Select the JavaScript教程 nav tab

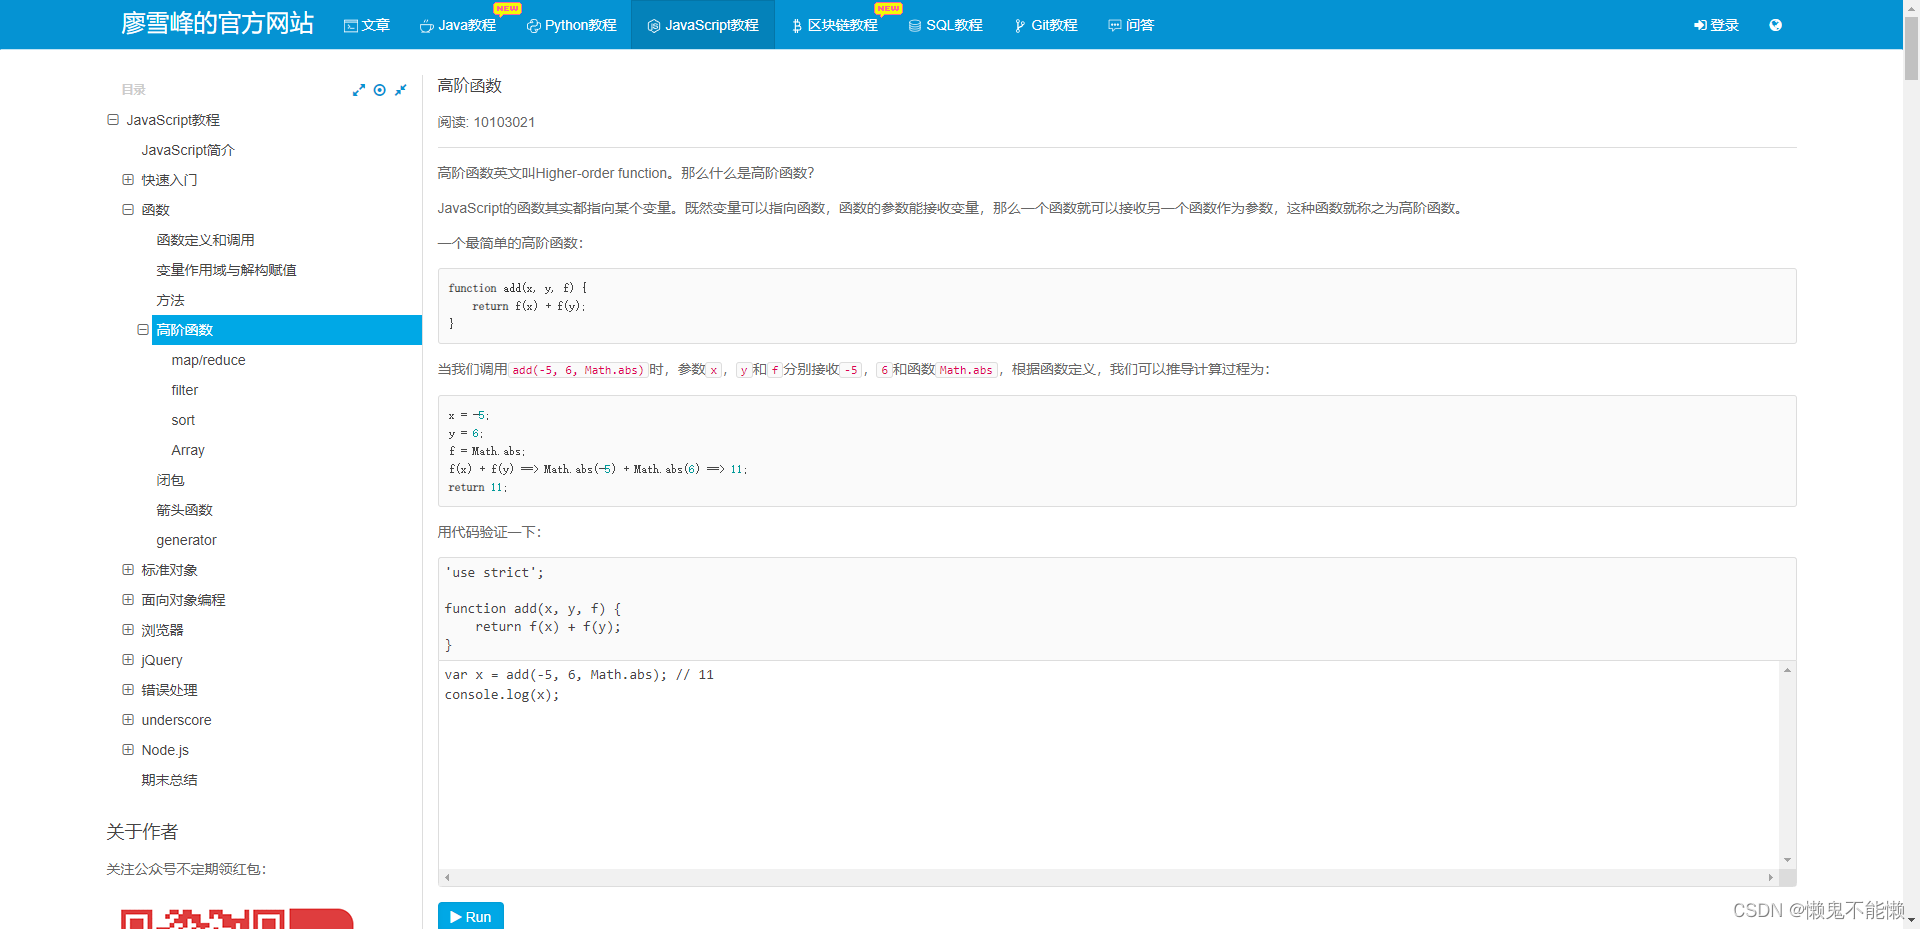pos(703,25)
